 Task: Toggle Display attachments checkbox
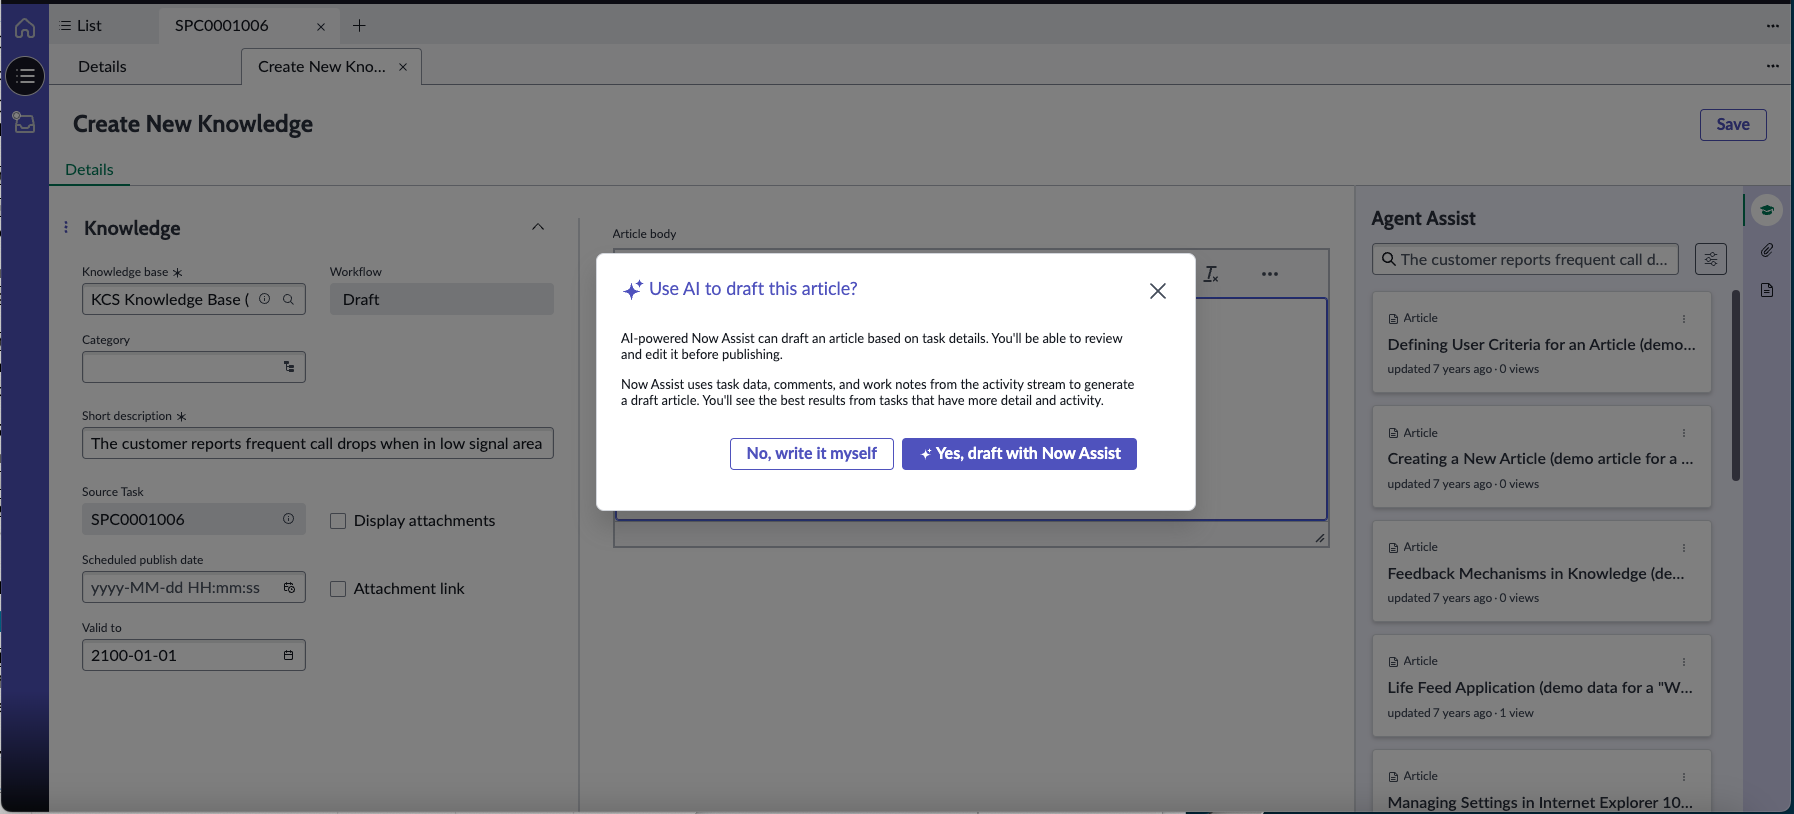[x=338, y=521]
